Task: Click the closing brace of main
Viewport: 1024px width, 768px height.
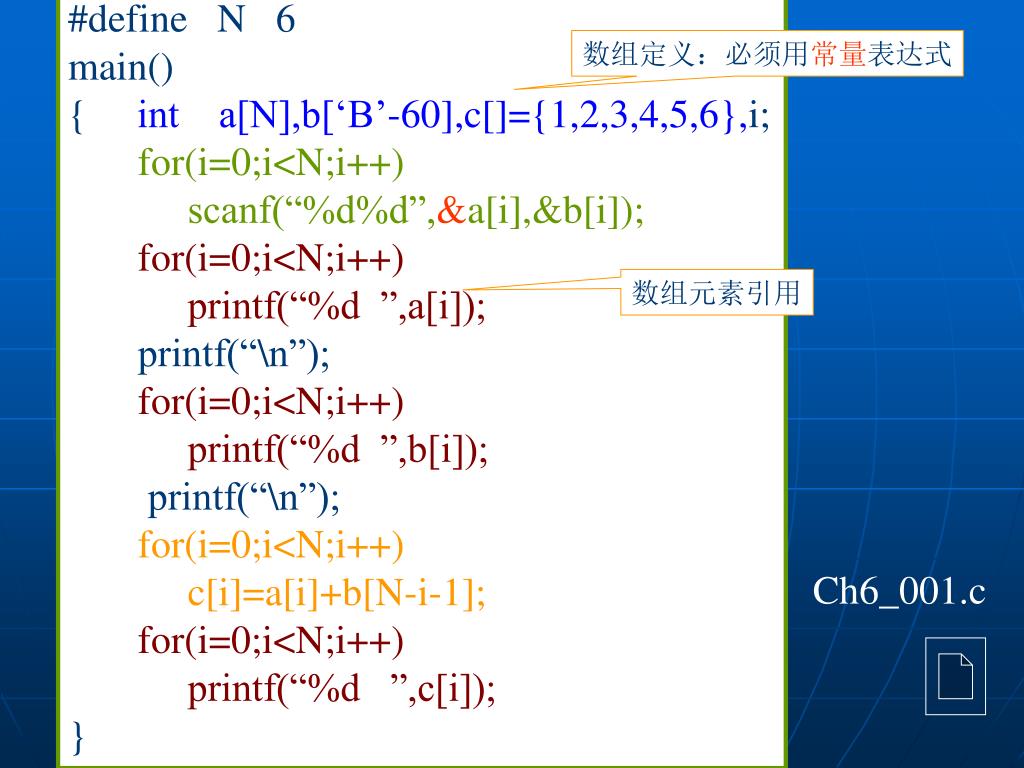Action: [x=78, y=738]
